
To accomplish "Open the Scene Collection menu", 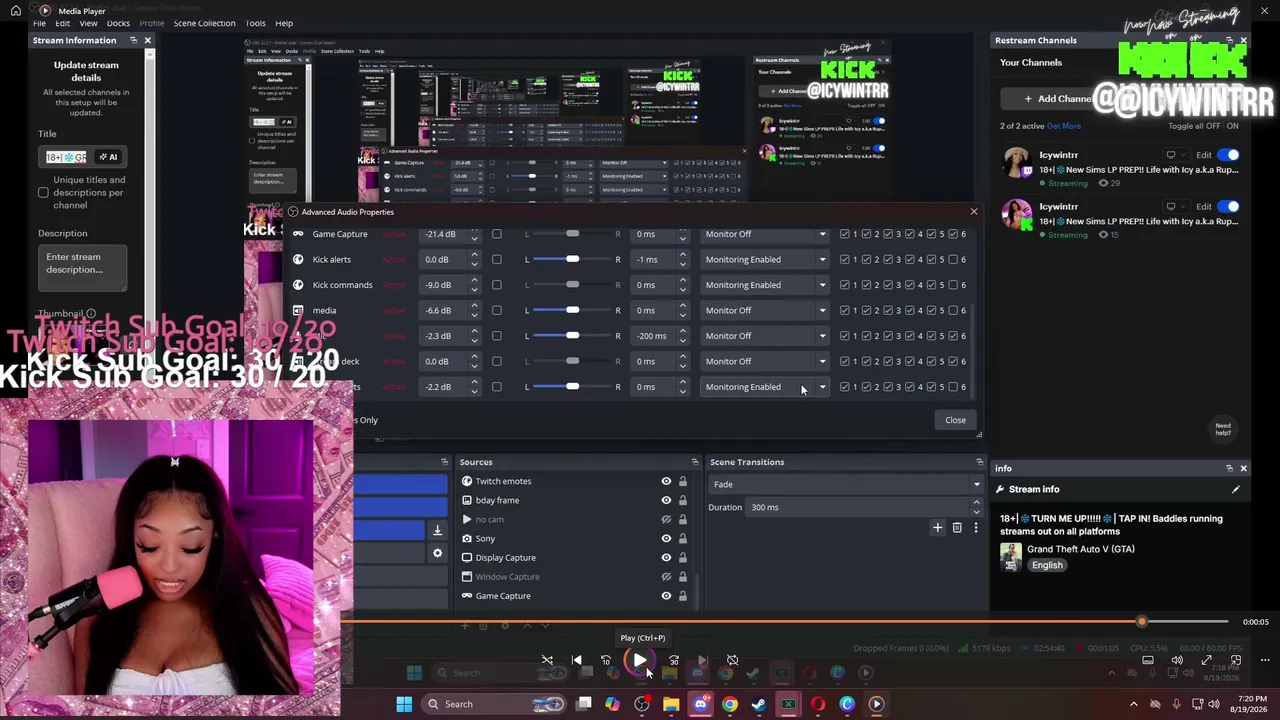I will 204,23.
